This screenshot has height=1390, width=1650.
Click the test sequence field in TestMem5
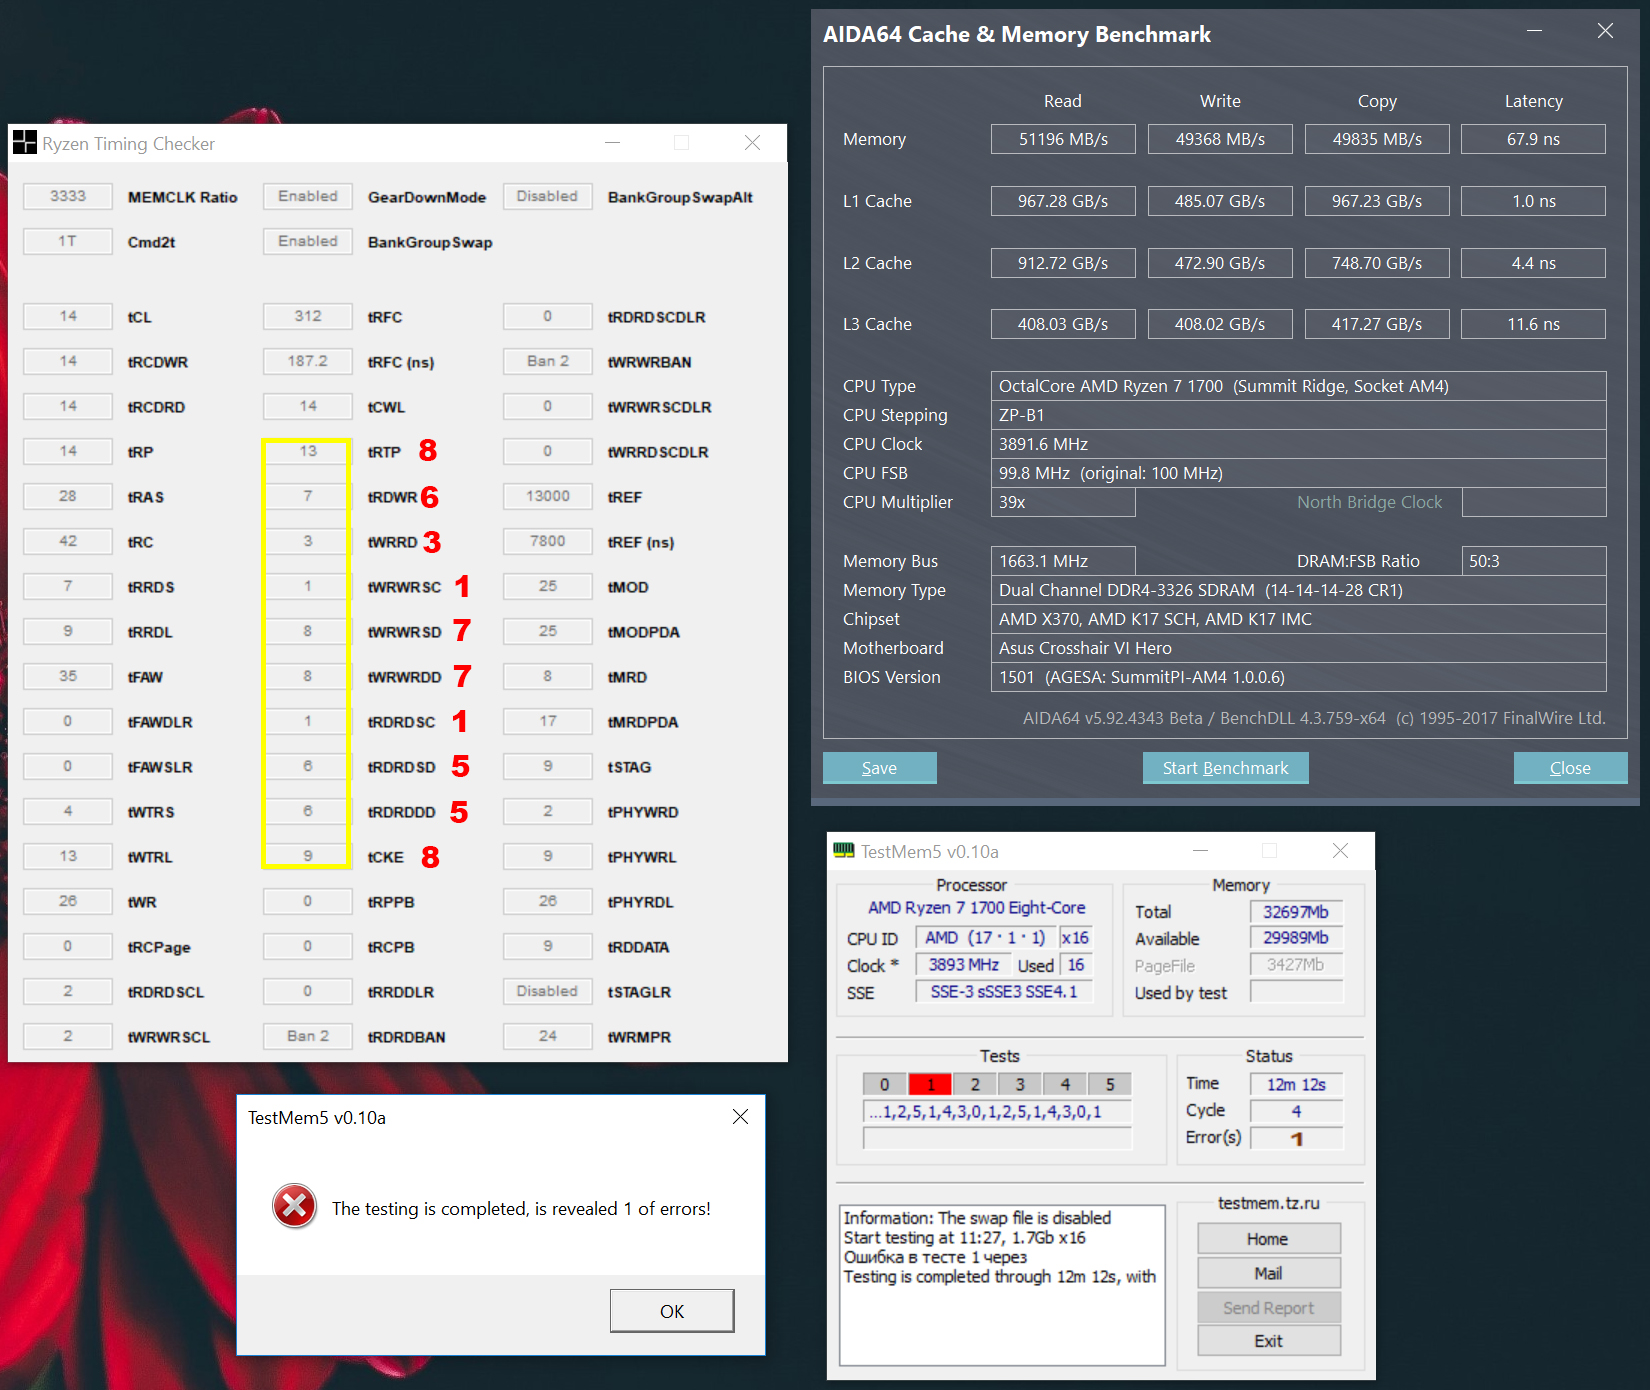click(997, 1112)
